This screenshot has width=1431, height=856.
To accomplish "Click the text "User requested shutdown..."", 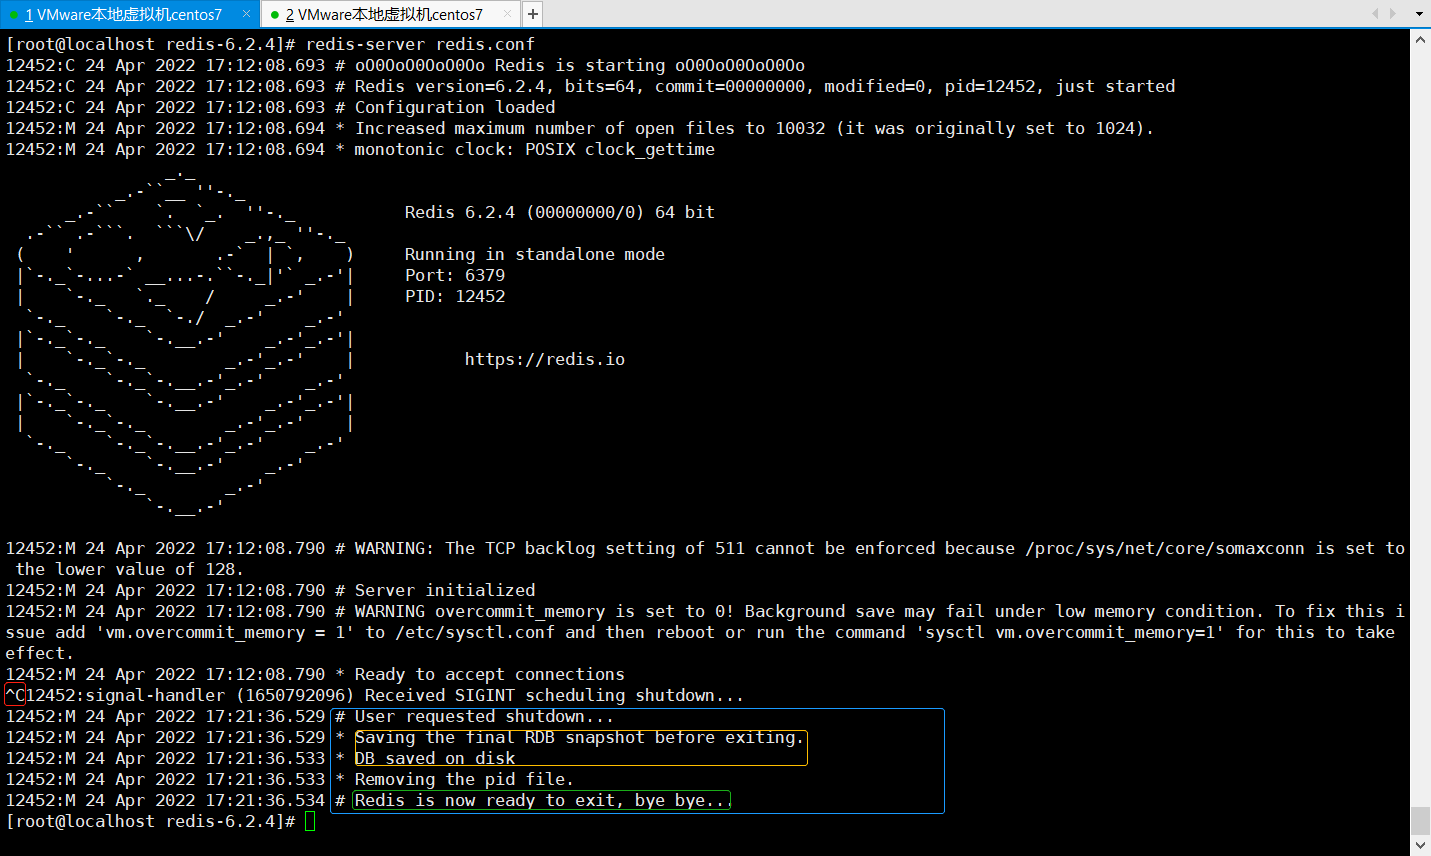I will click(x=485, y=717).
